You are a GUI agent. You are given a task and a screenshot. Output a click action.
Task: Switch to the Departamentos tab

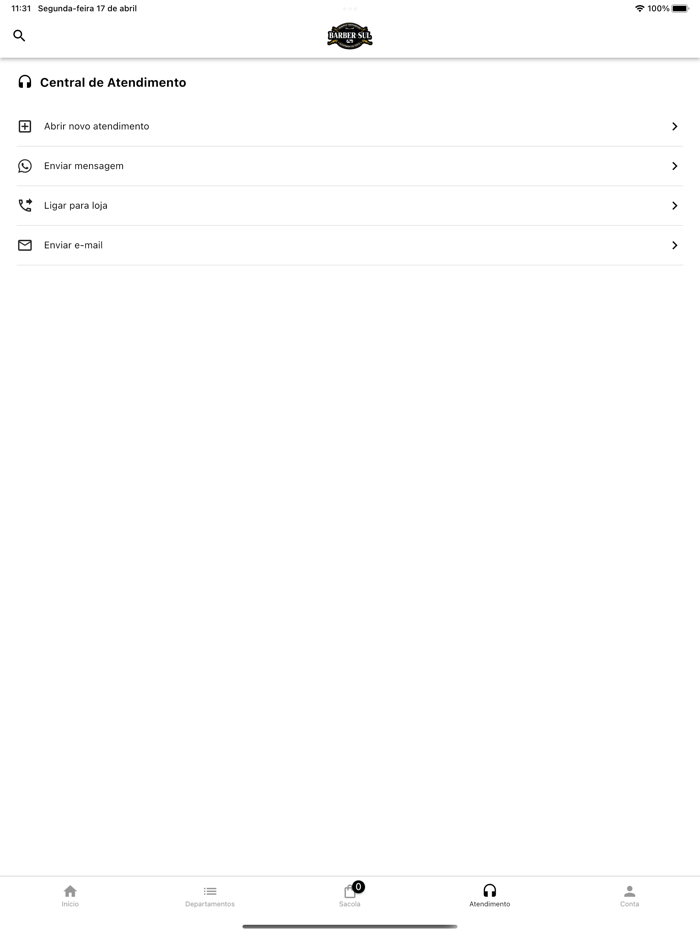click(210, 895)
